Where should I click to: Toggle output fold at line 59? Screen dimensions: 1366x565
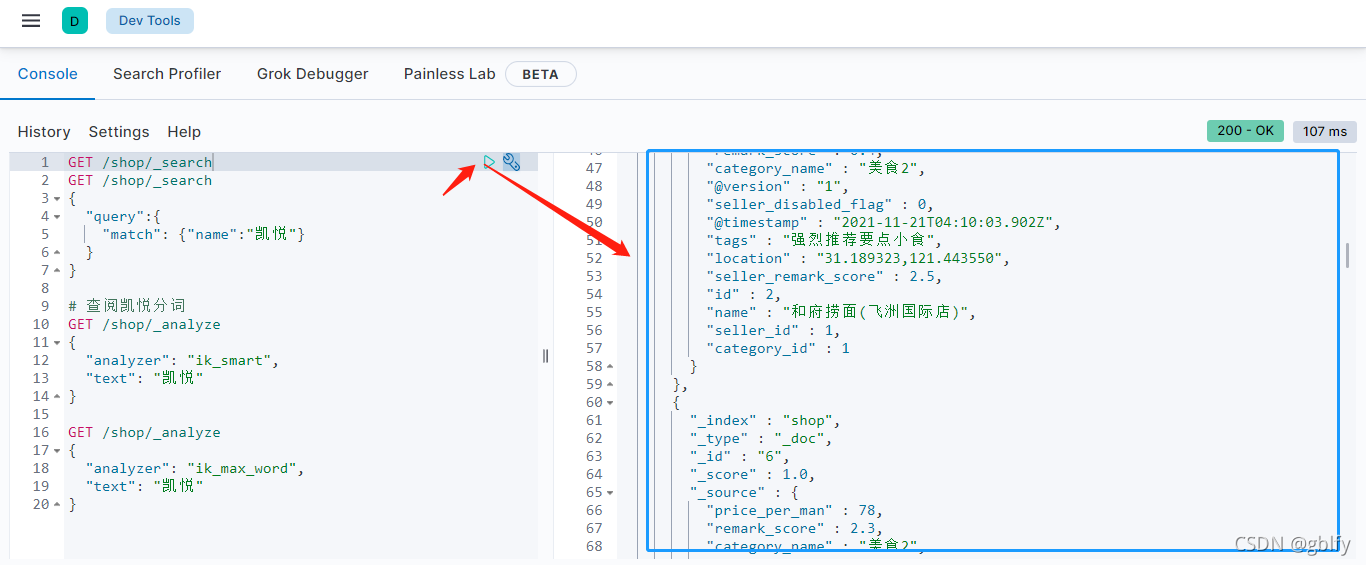coord(611,385)
